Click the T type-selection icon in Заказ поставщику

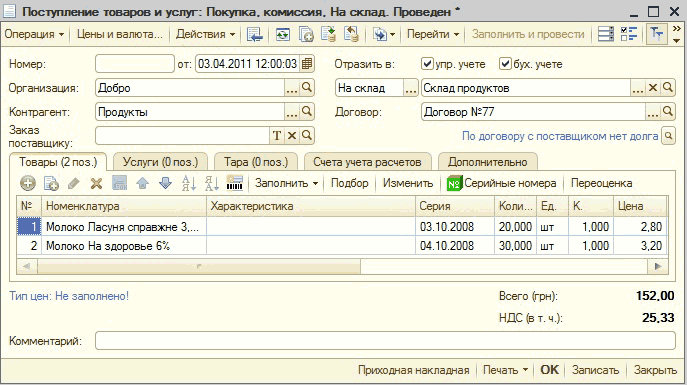click(x=277, y=136)
